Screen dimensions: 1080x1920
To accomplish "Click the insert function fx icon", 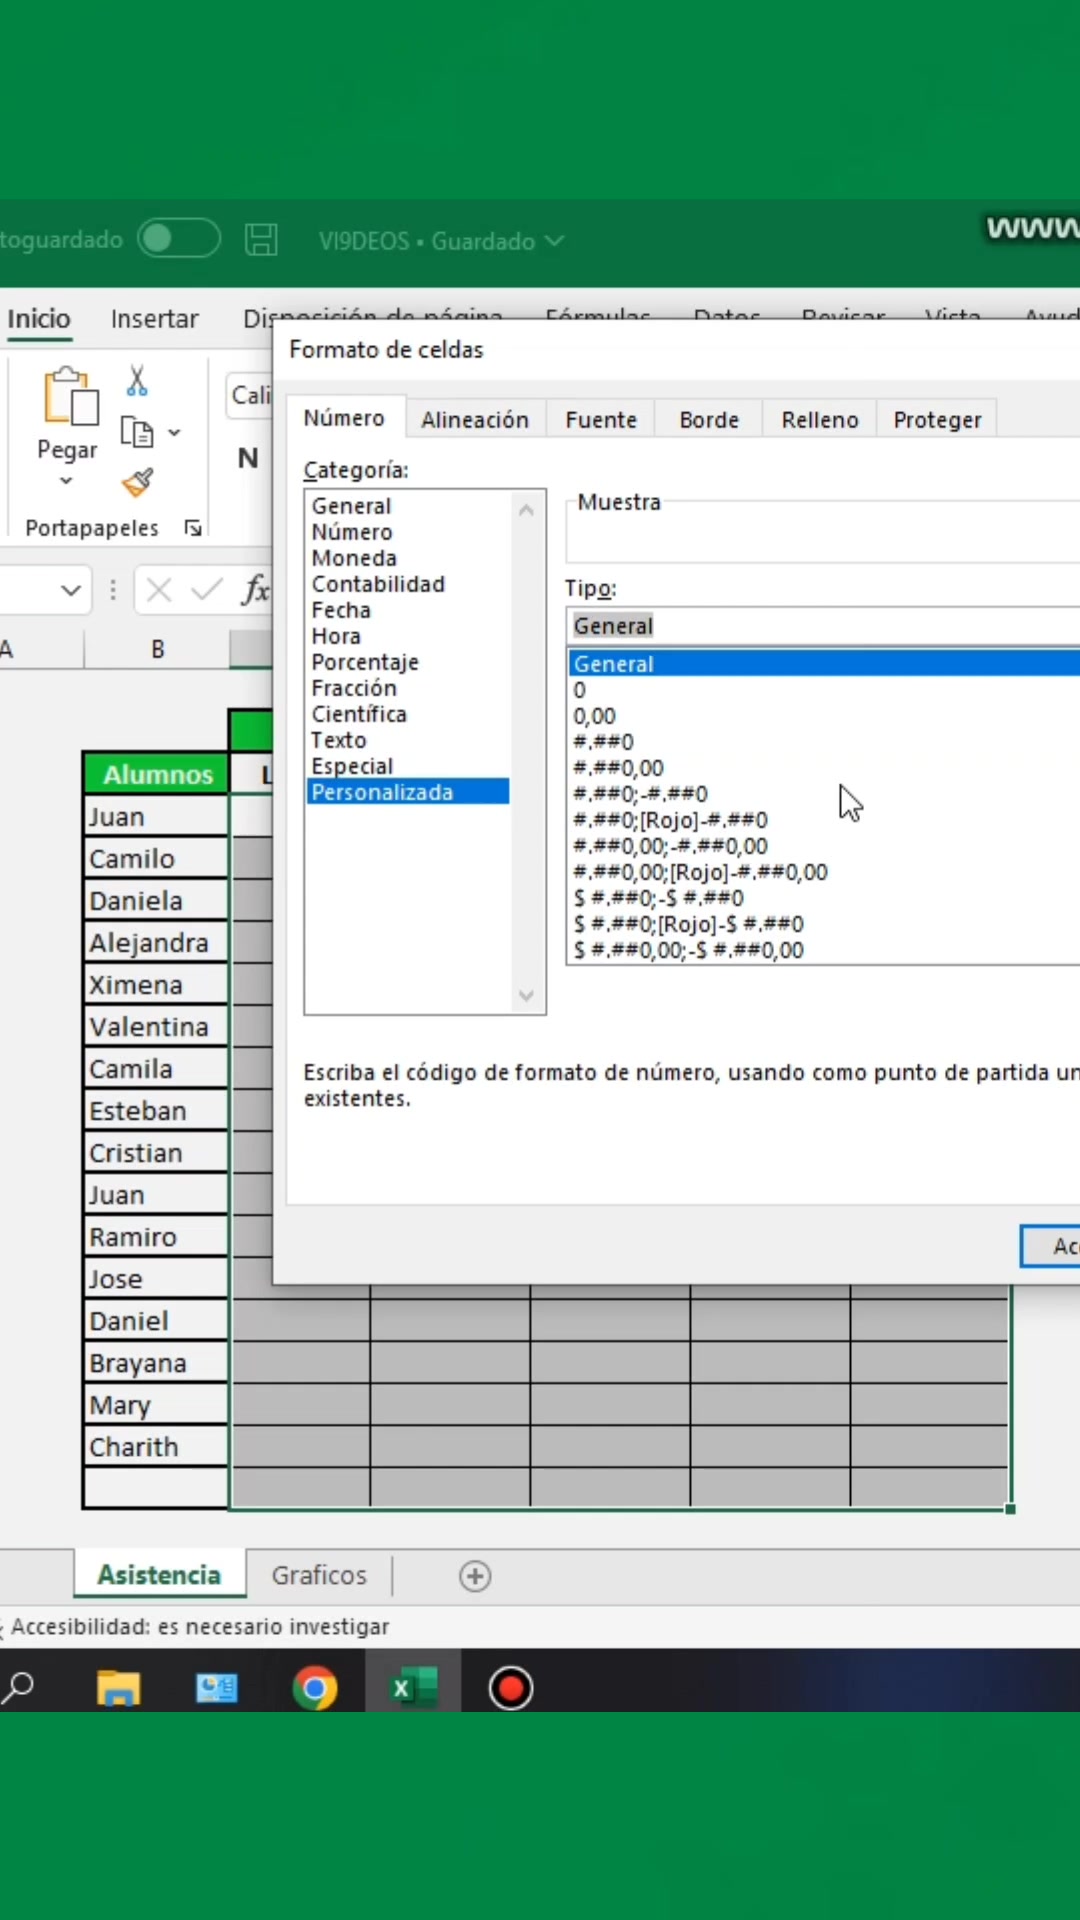I will coord(256,590).
